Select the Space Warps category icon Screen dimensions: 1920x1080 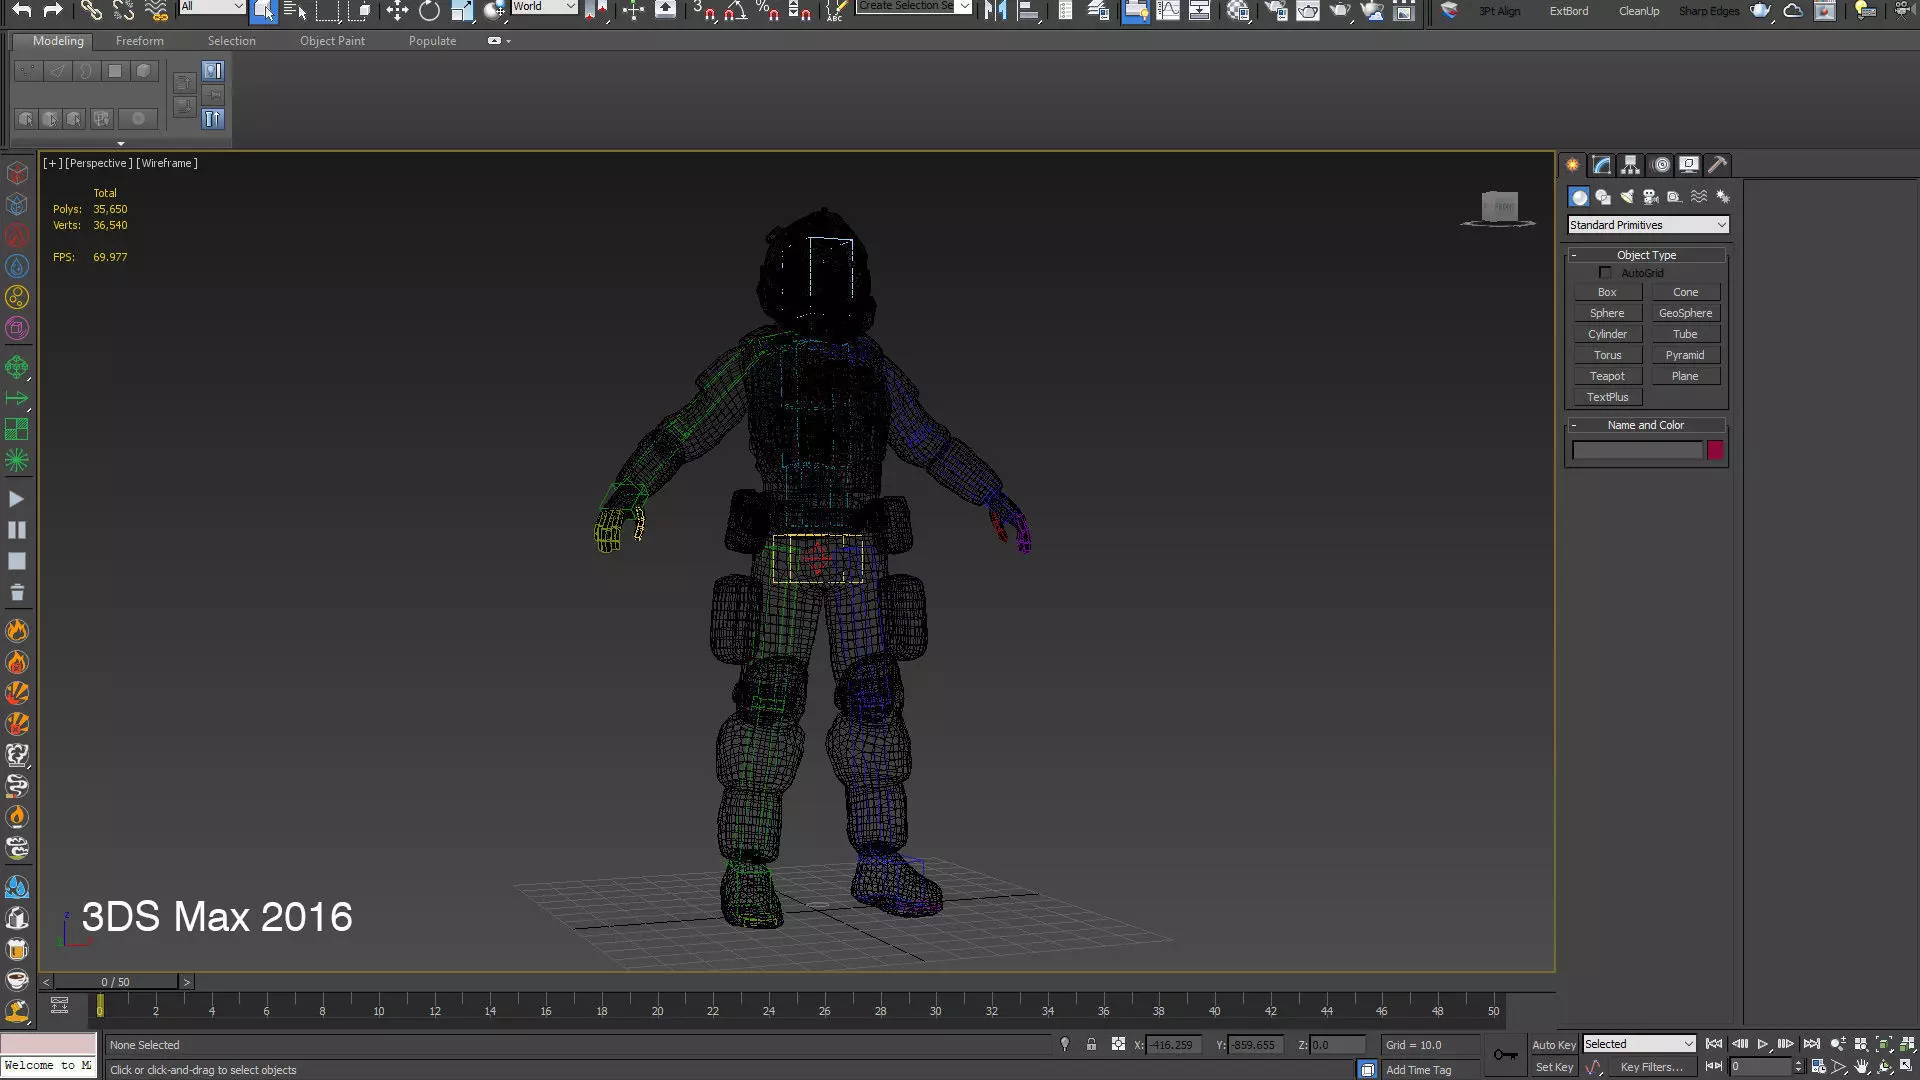tap(1699, 197)
